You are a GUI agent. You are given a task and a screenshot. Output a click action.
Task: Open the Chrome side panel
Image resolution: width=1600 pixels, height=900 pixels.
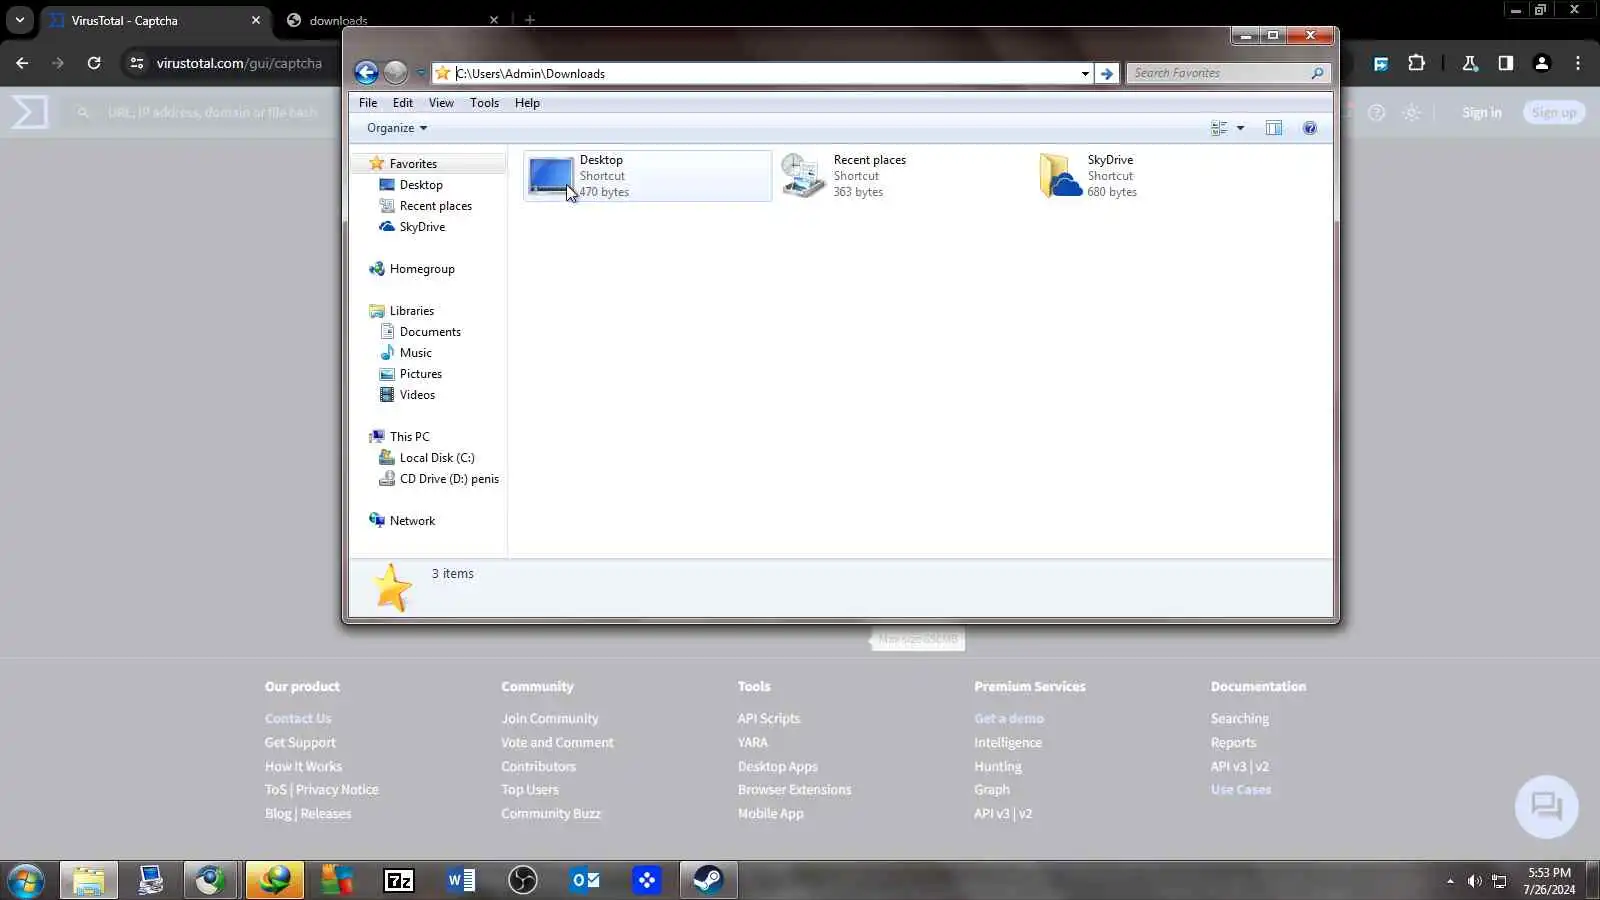coord(1506,63)
